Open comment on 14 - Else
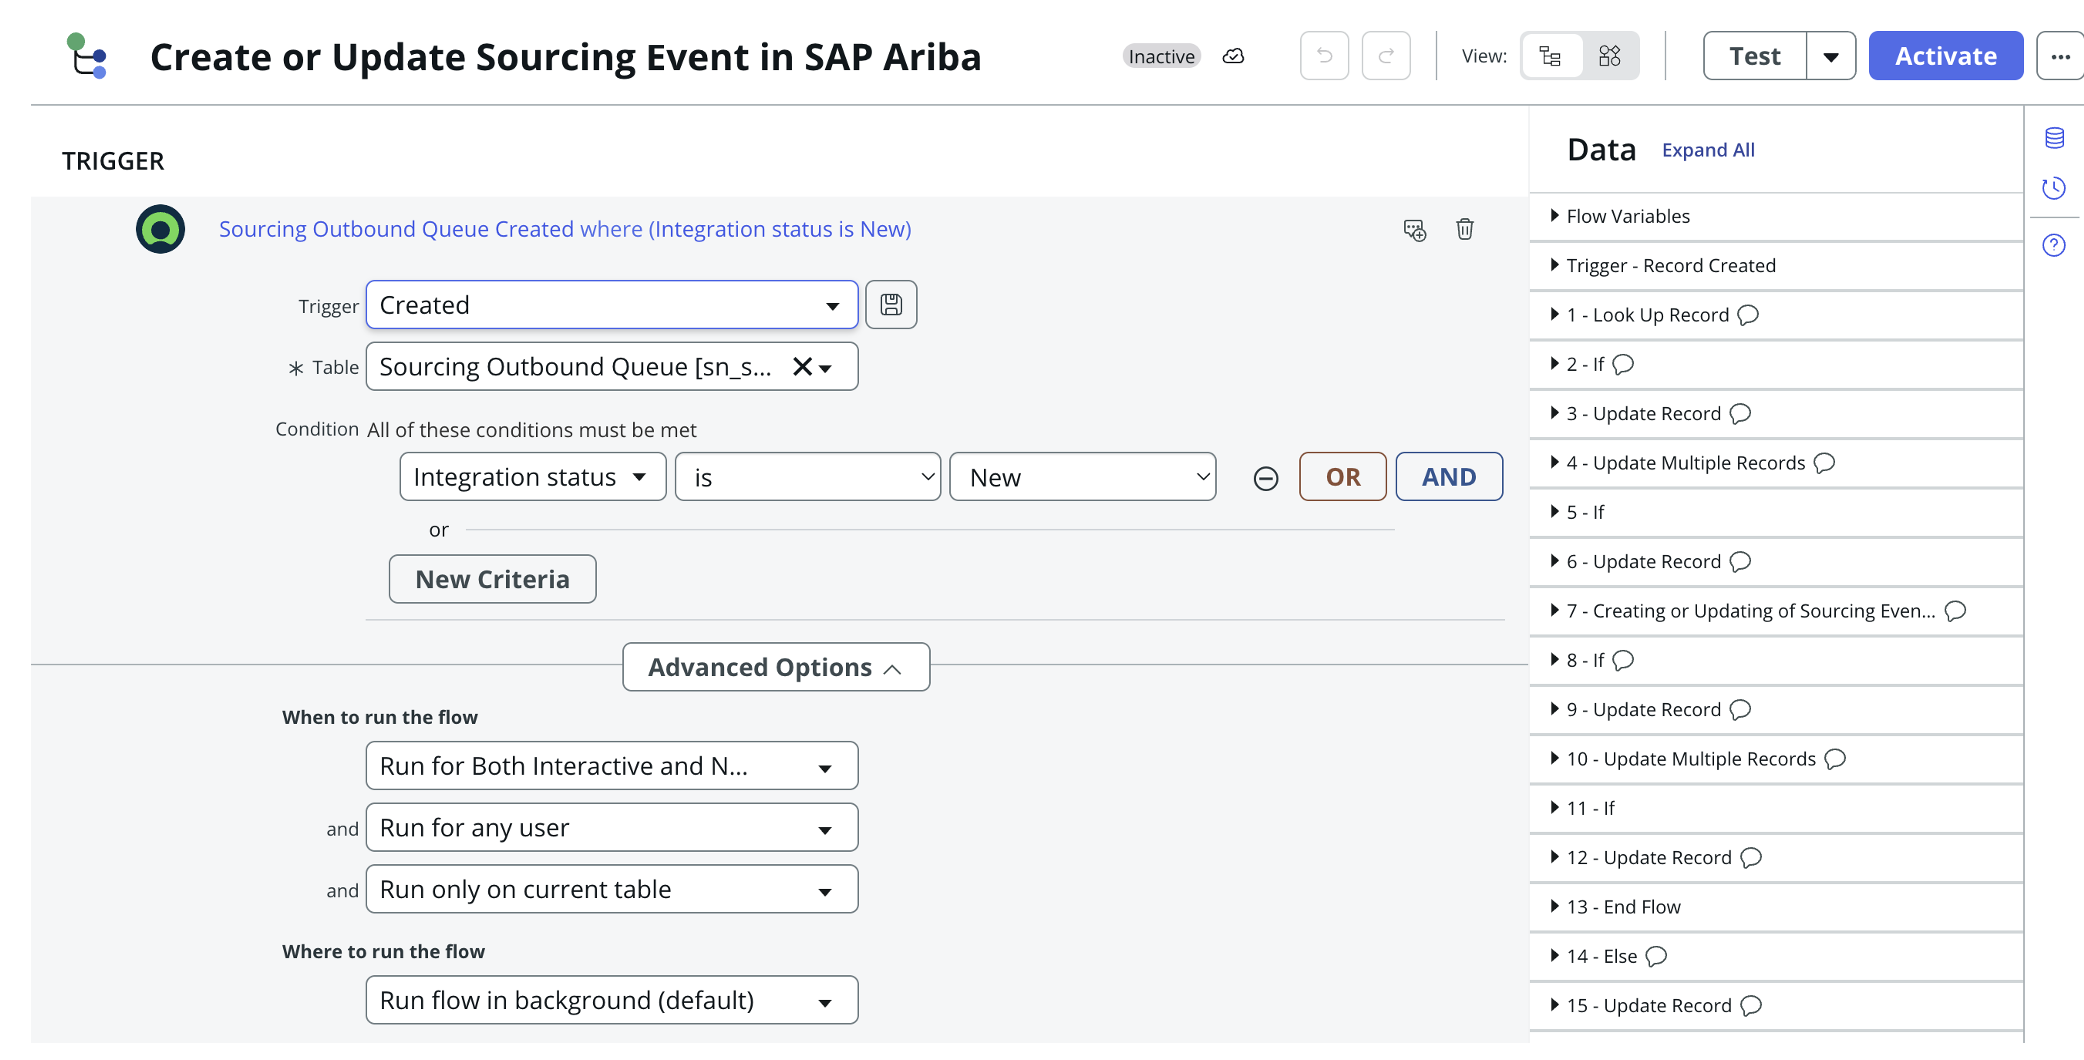 pos(1656,956)
